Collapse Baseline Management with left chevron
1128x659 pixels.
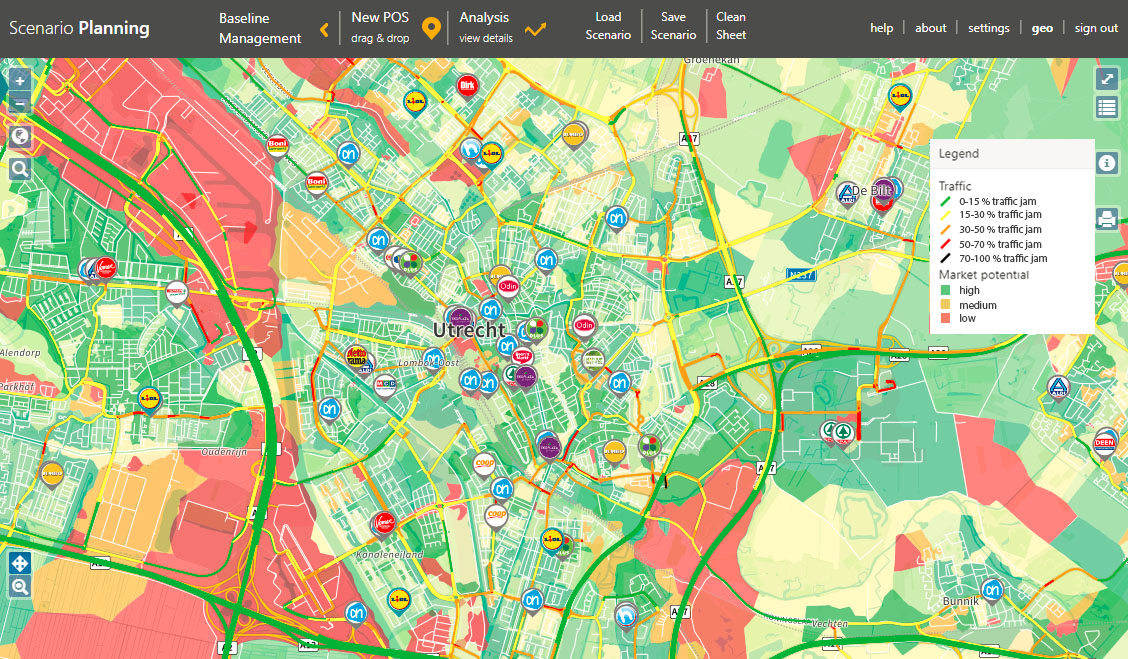point(324,29)
